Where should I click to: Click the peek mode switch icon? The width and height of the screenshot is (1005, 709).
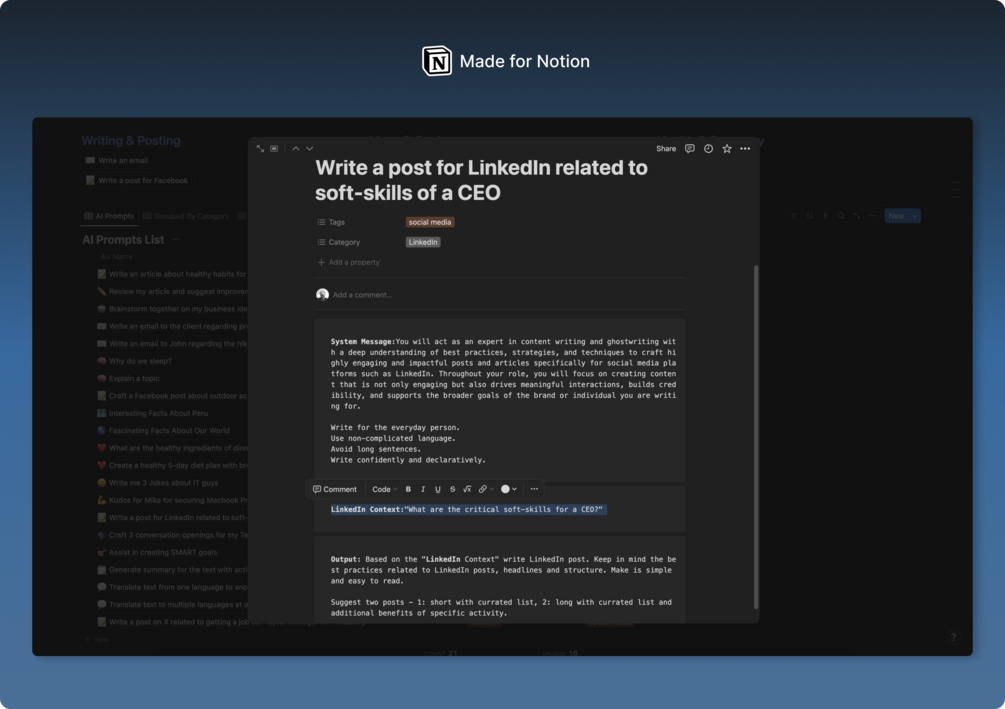pyautogui.click(x=274, y=149)
